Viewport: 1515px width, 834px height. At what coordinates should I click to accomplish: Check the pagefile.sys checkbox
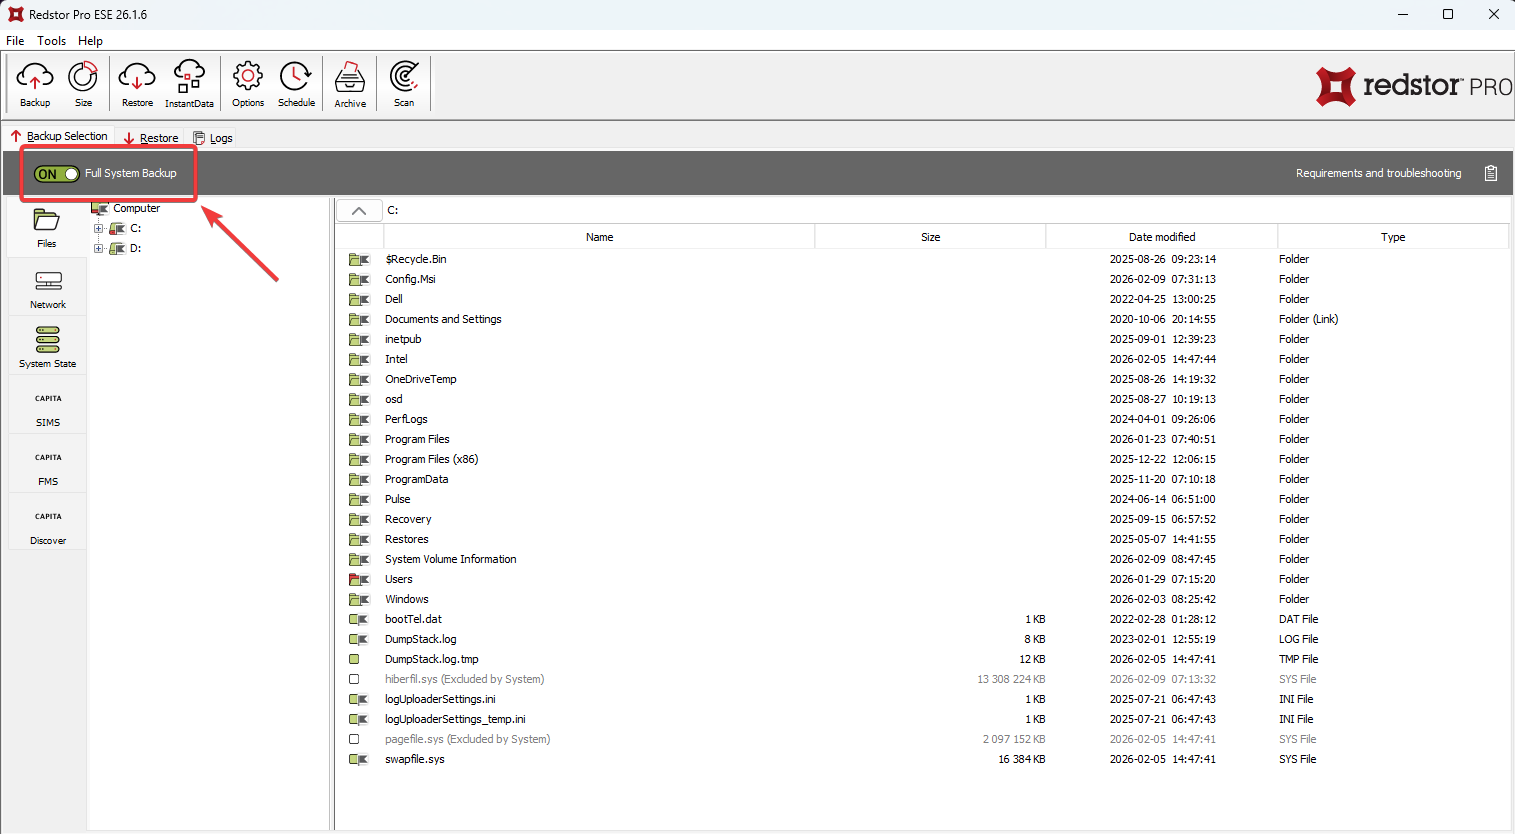tap(354, 739)
